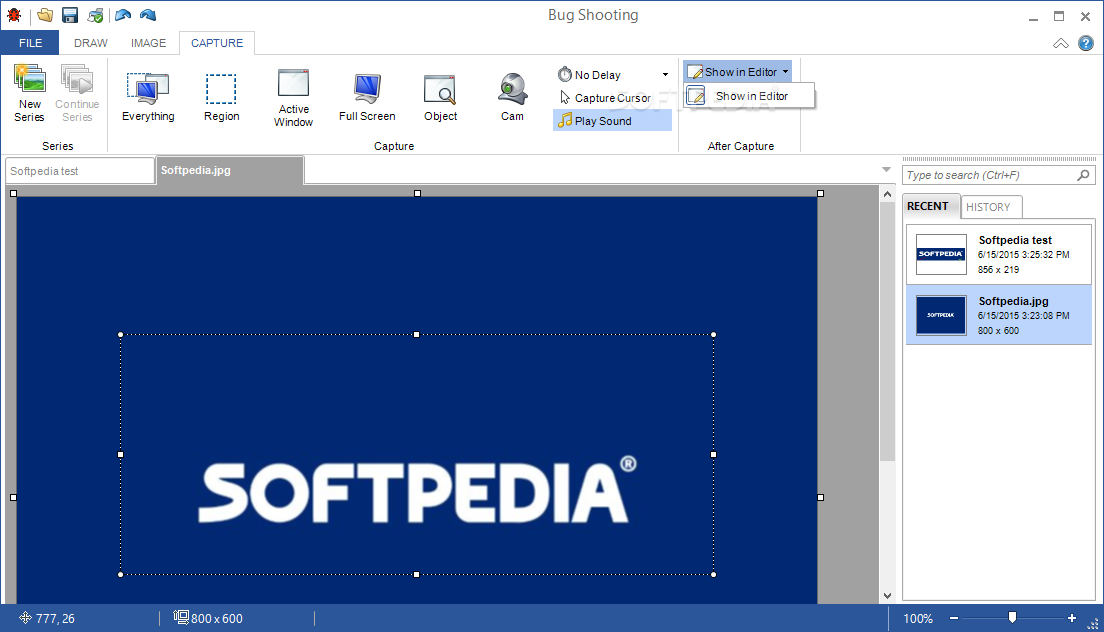Redo with the right blue arrow icon

(x=148, y=15)
